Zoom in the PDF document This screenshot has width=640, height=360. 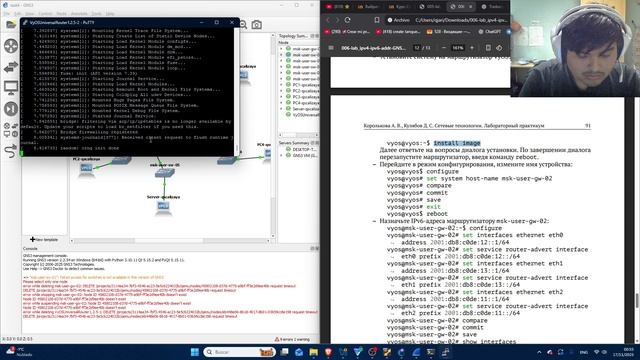click(472, 48)
